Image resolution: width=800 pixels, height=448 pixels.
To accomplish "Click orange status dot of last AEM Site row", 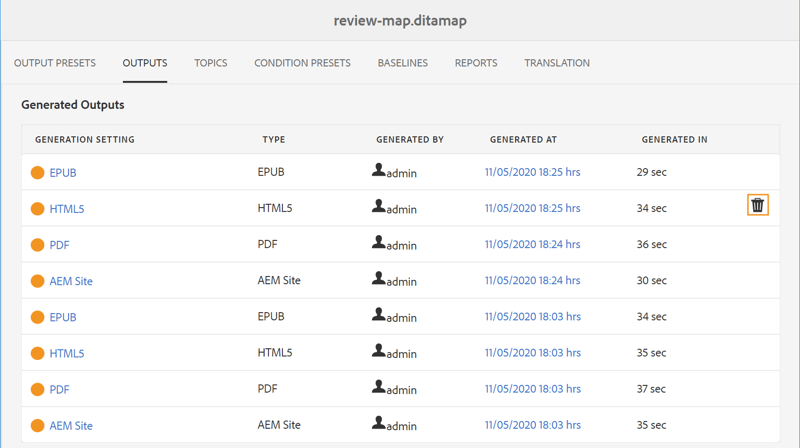I will 37,426.
